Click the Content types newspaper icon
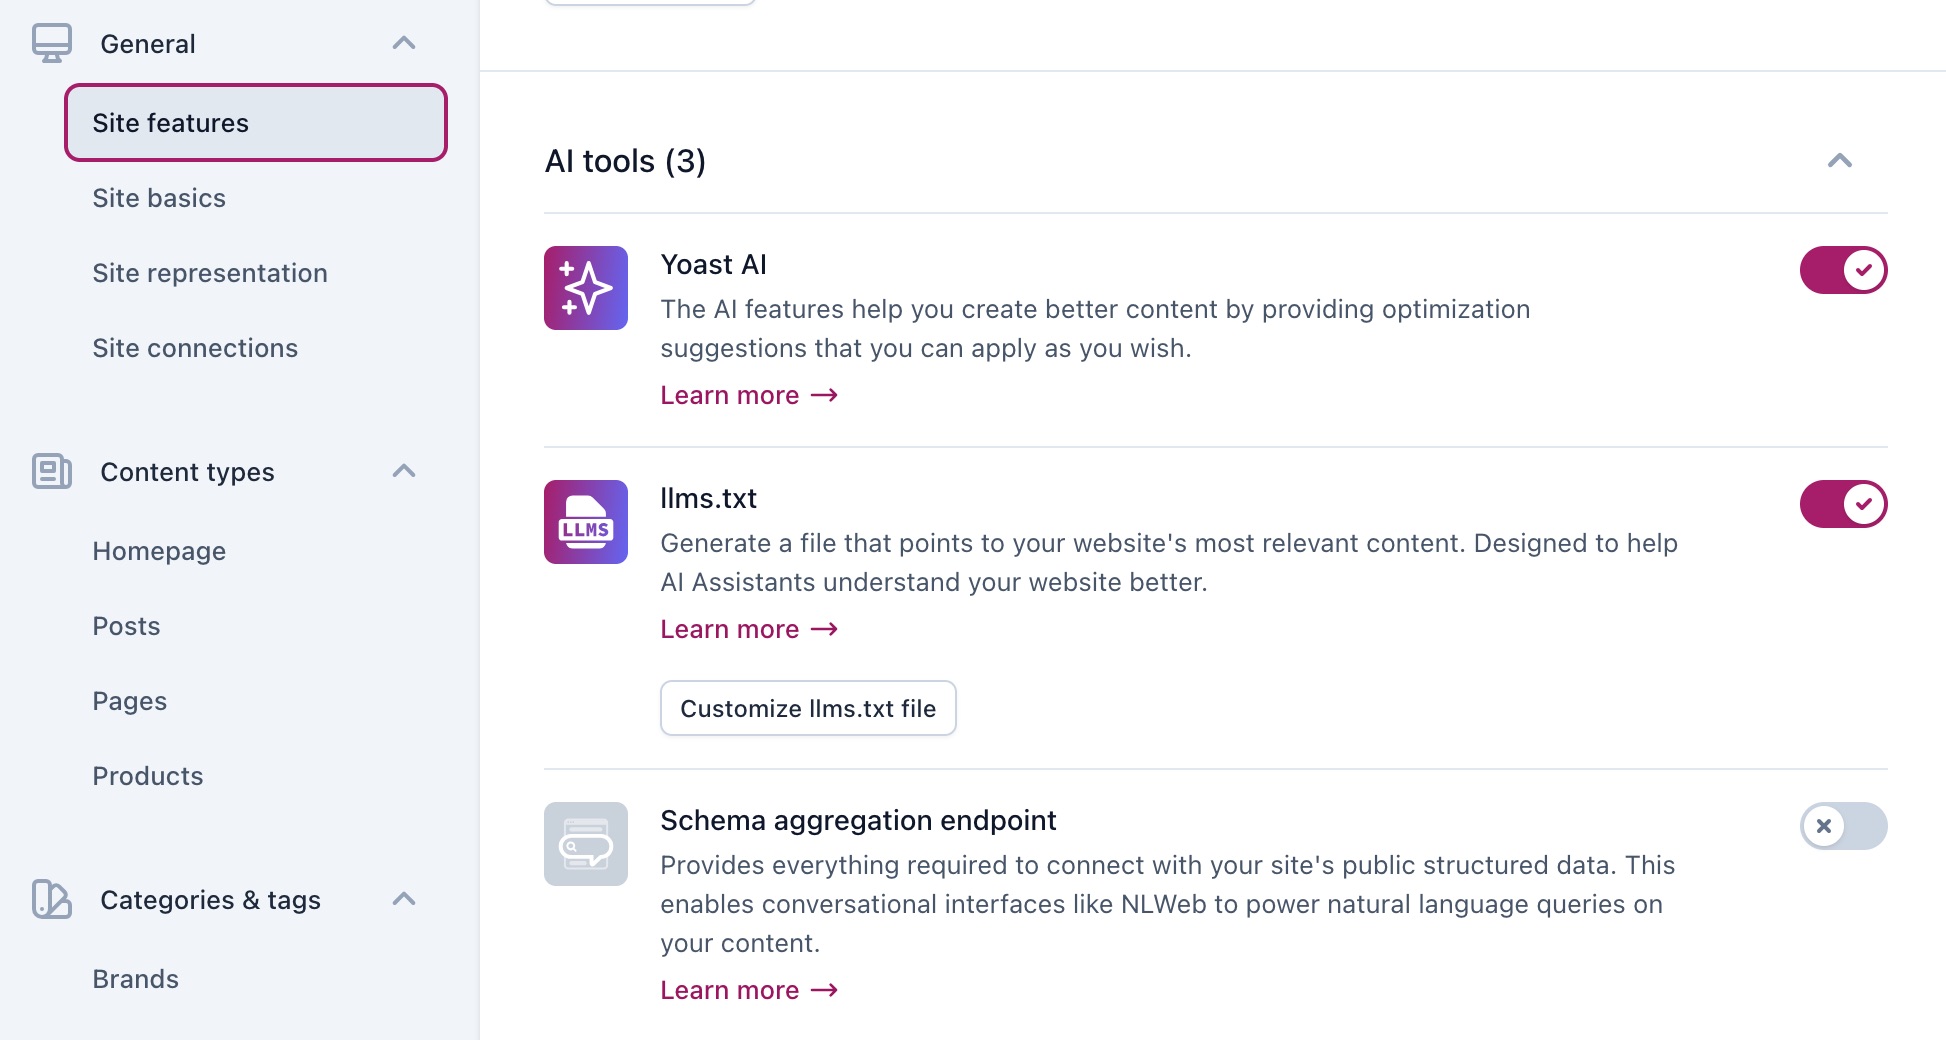Screen dimensions: 1946x1040 tap(52, 471)
